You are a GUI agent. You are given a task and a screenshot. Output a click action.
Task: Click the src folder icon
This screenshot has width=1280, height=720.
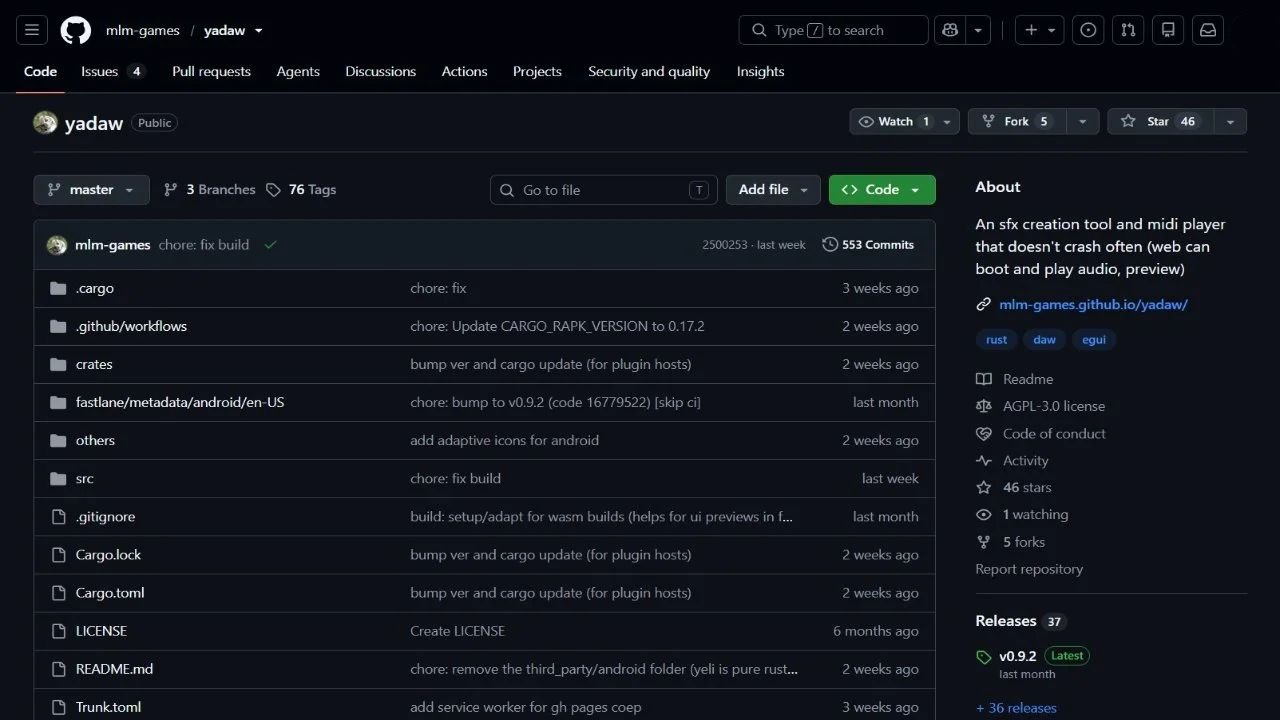(58, 478)
